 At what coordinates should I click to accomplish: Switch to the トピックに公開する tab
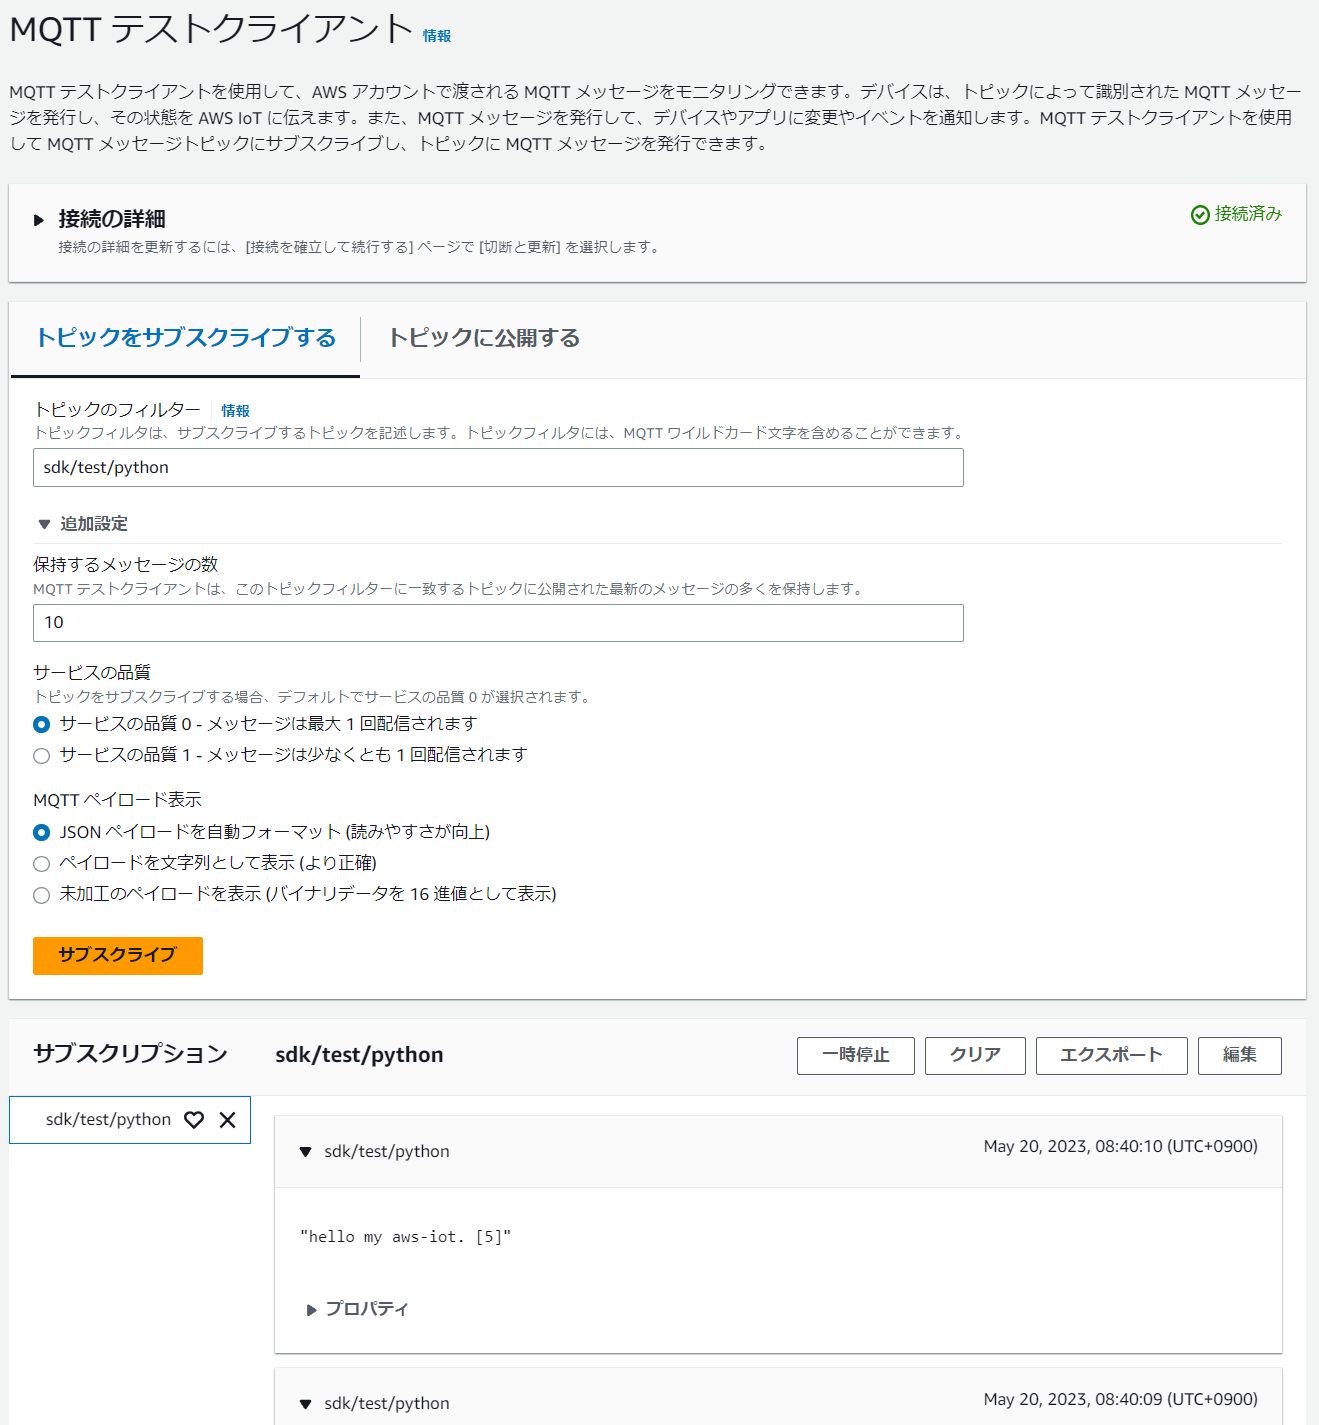tap(484, 339)
